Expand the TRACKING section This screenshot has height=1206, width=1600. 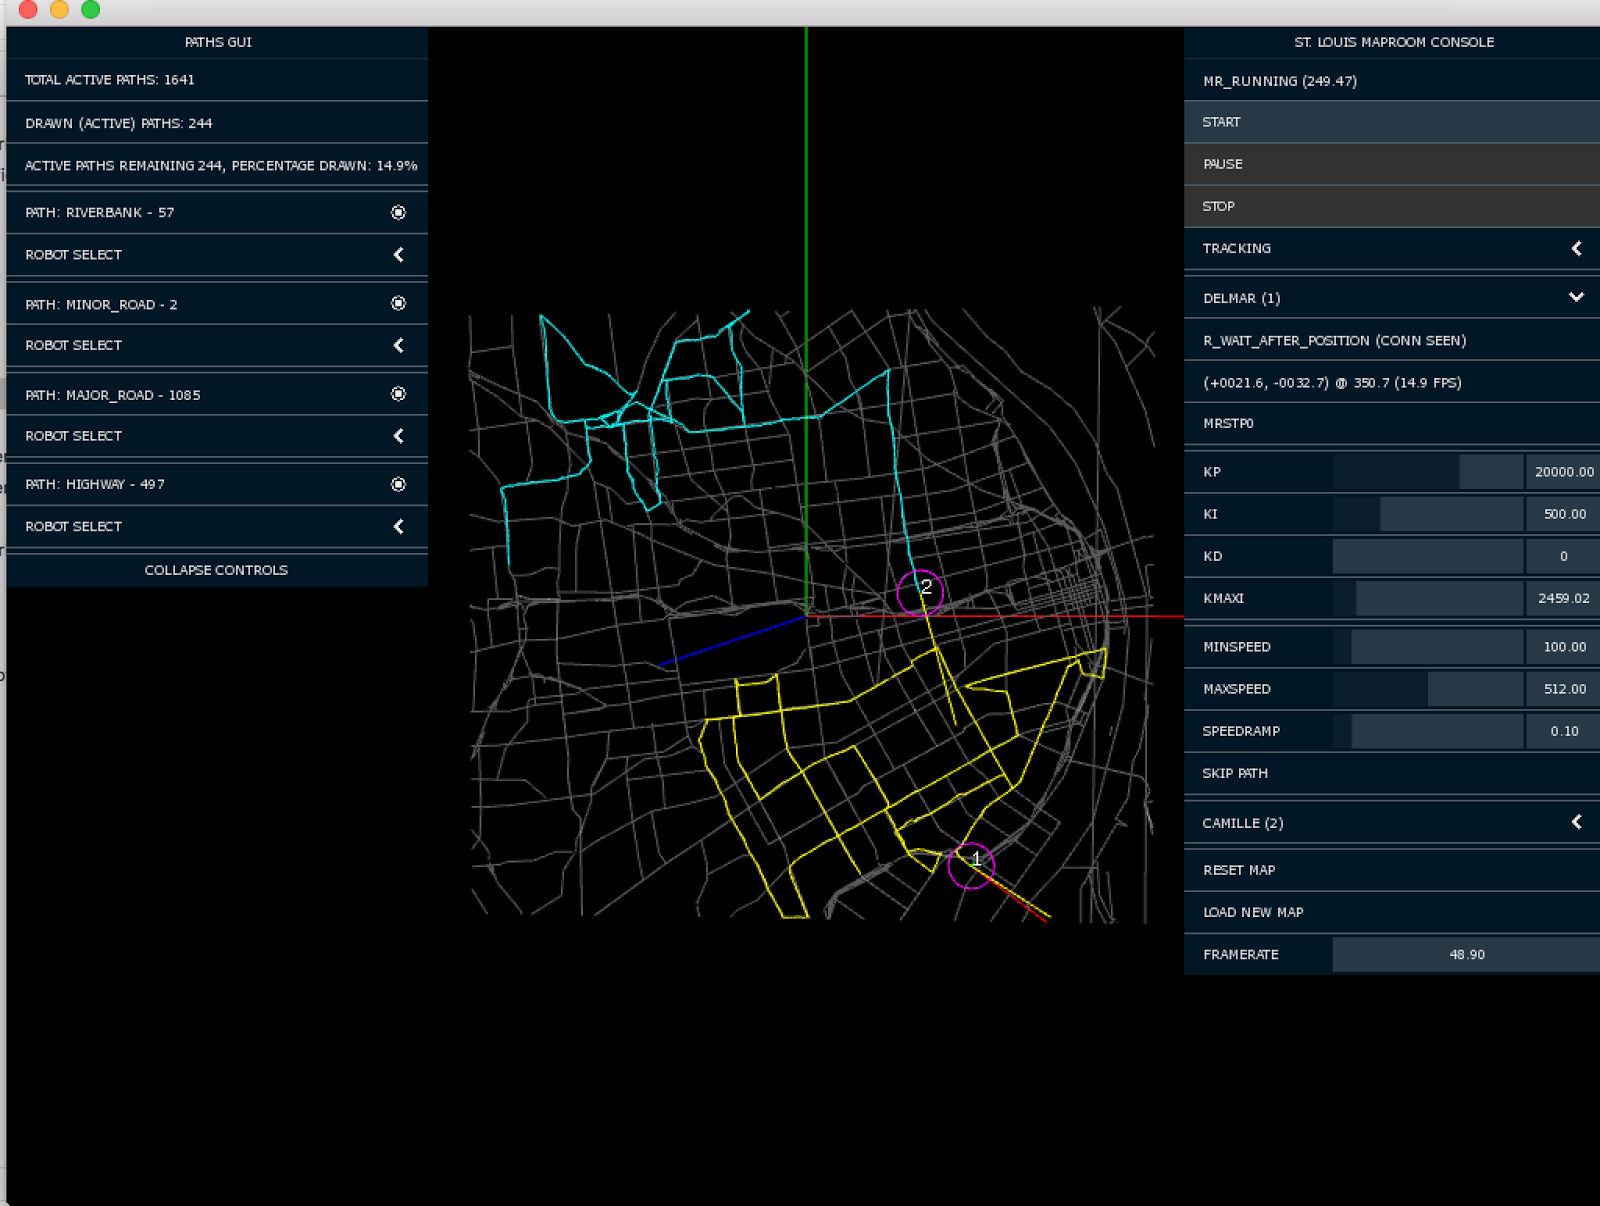1577,248
